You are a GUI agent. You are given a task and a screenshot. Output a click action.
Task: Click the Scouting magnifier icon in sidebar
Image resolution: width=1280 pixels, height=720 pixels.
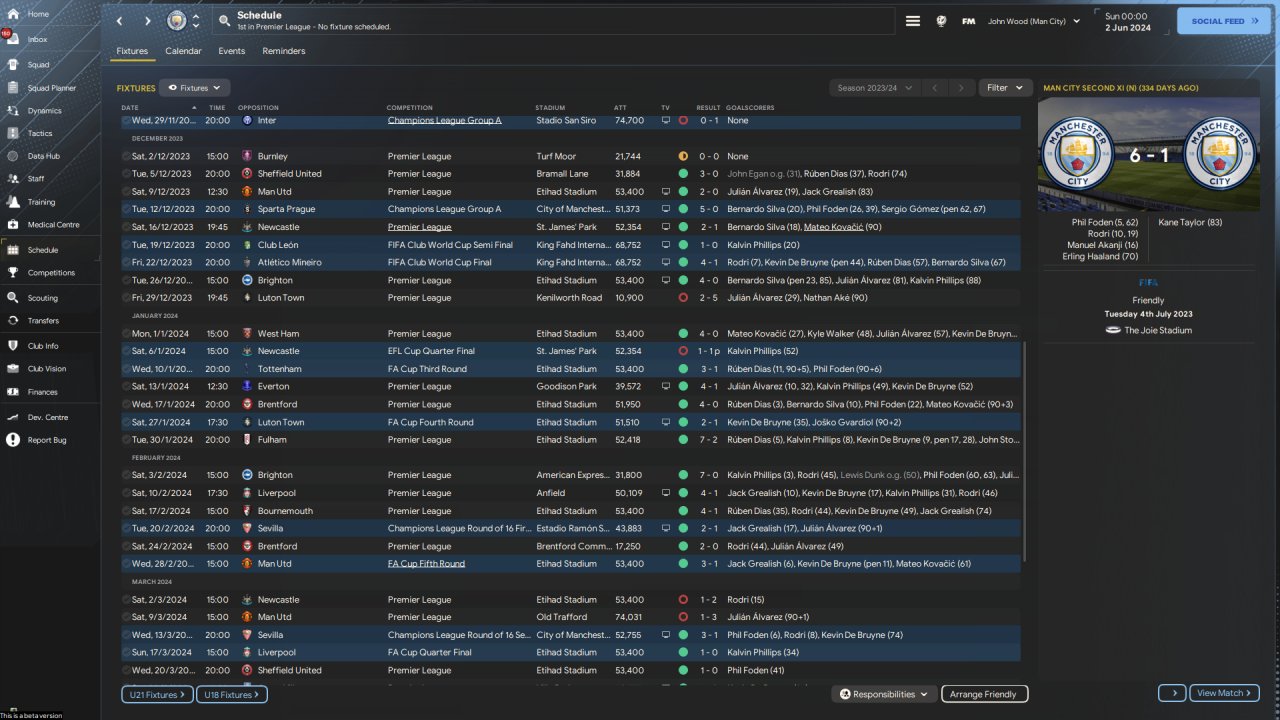(13, 298)
